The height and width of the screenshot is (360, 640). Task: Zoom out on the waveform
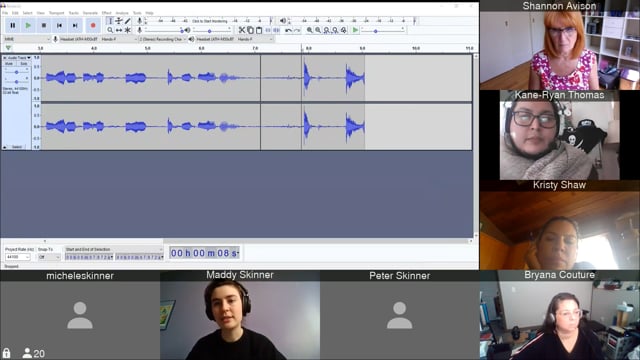pyautogui.click(x=318, y=30)
